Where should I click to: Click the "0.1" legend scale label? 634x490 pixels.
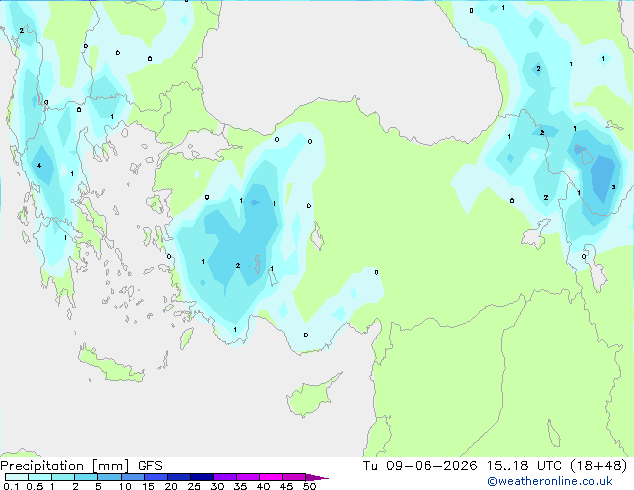[11, 486]
